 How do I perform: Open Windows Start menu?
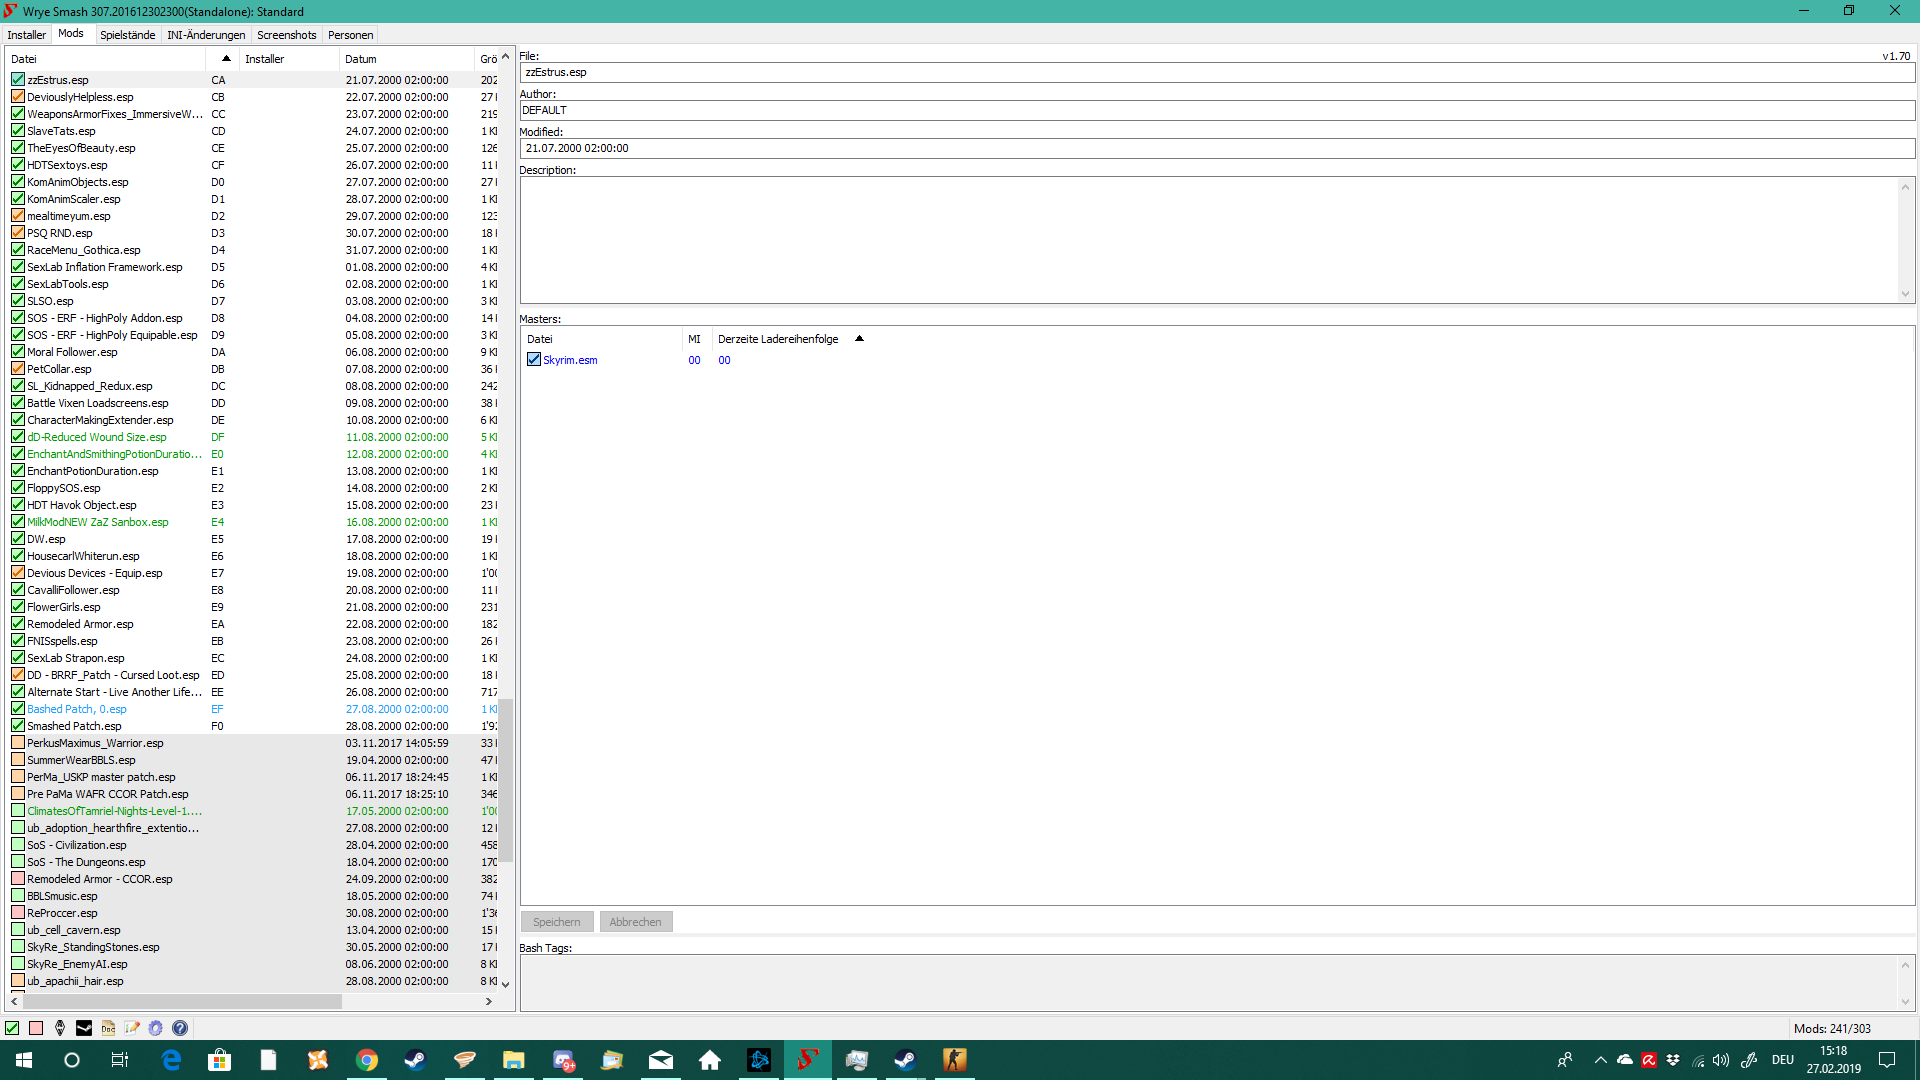[24, 1060]
